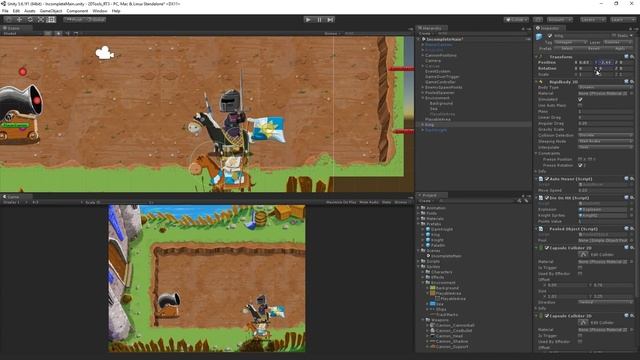Click first Edit Collider button
This screenshot has height=360, width=640.
point(583,254)
